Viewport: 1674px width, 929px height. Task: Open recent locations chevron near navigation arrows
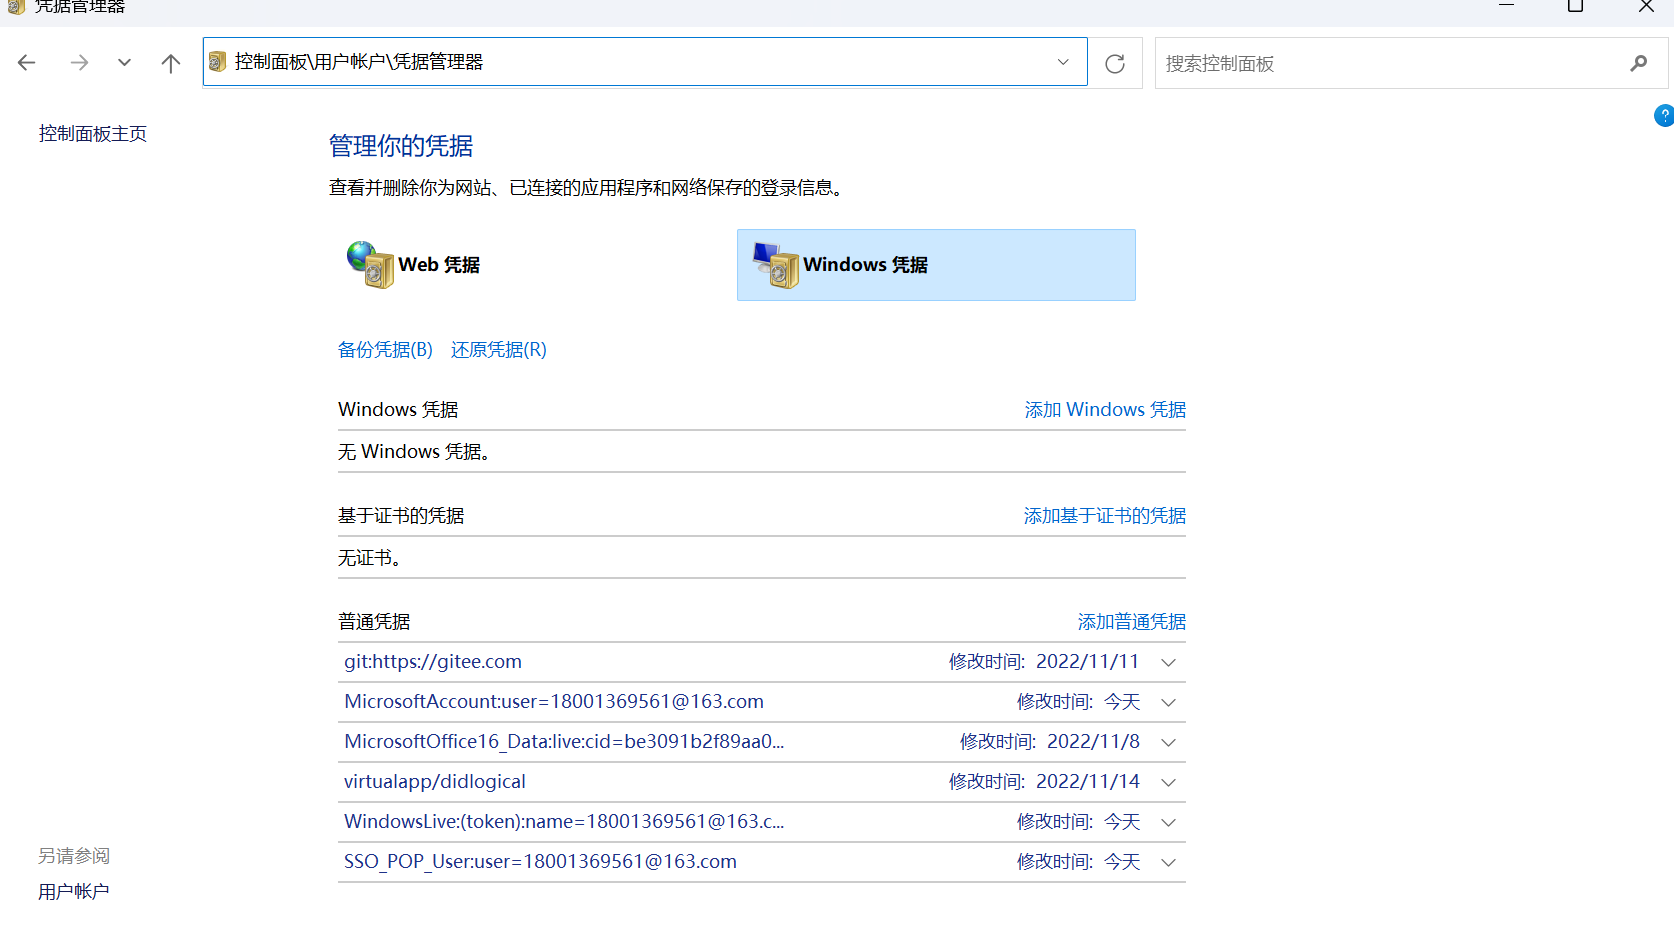[124, 63]
